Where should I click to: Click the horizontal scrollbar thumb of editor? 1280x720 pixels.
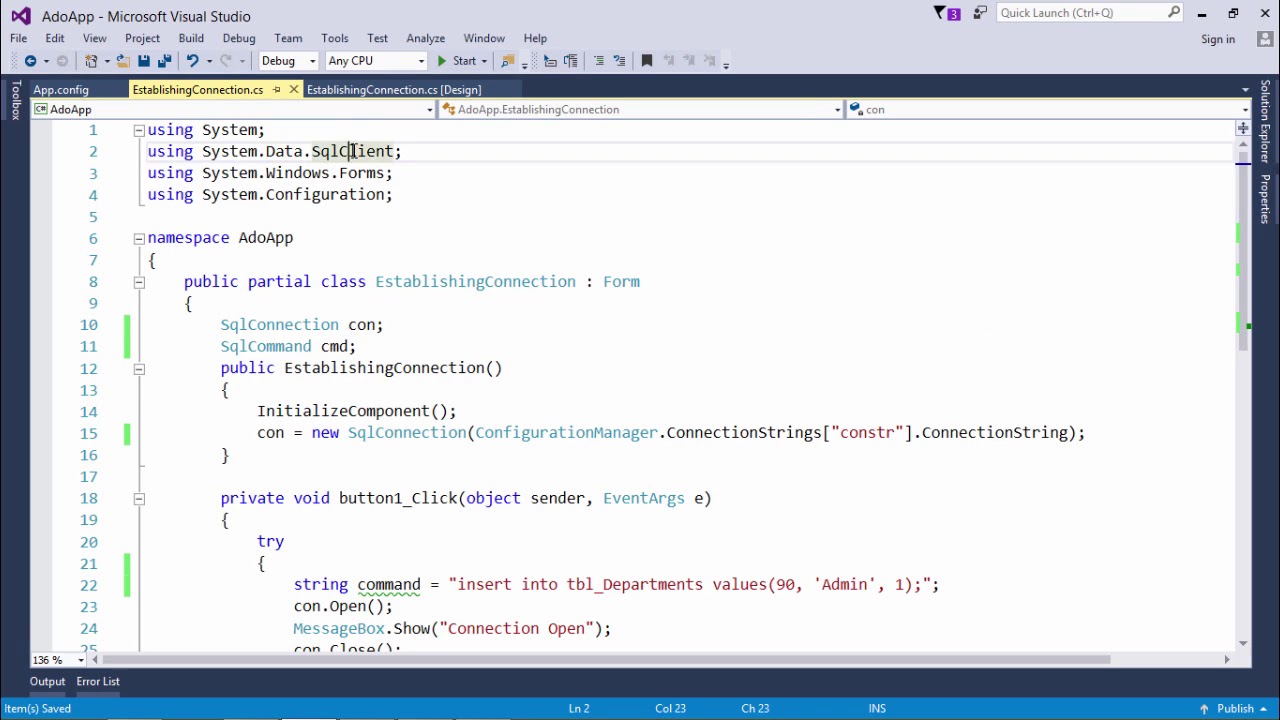click(606, 660)
